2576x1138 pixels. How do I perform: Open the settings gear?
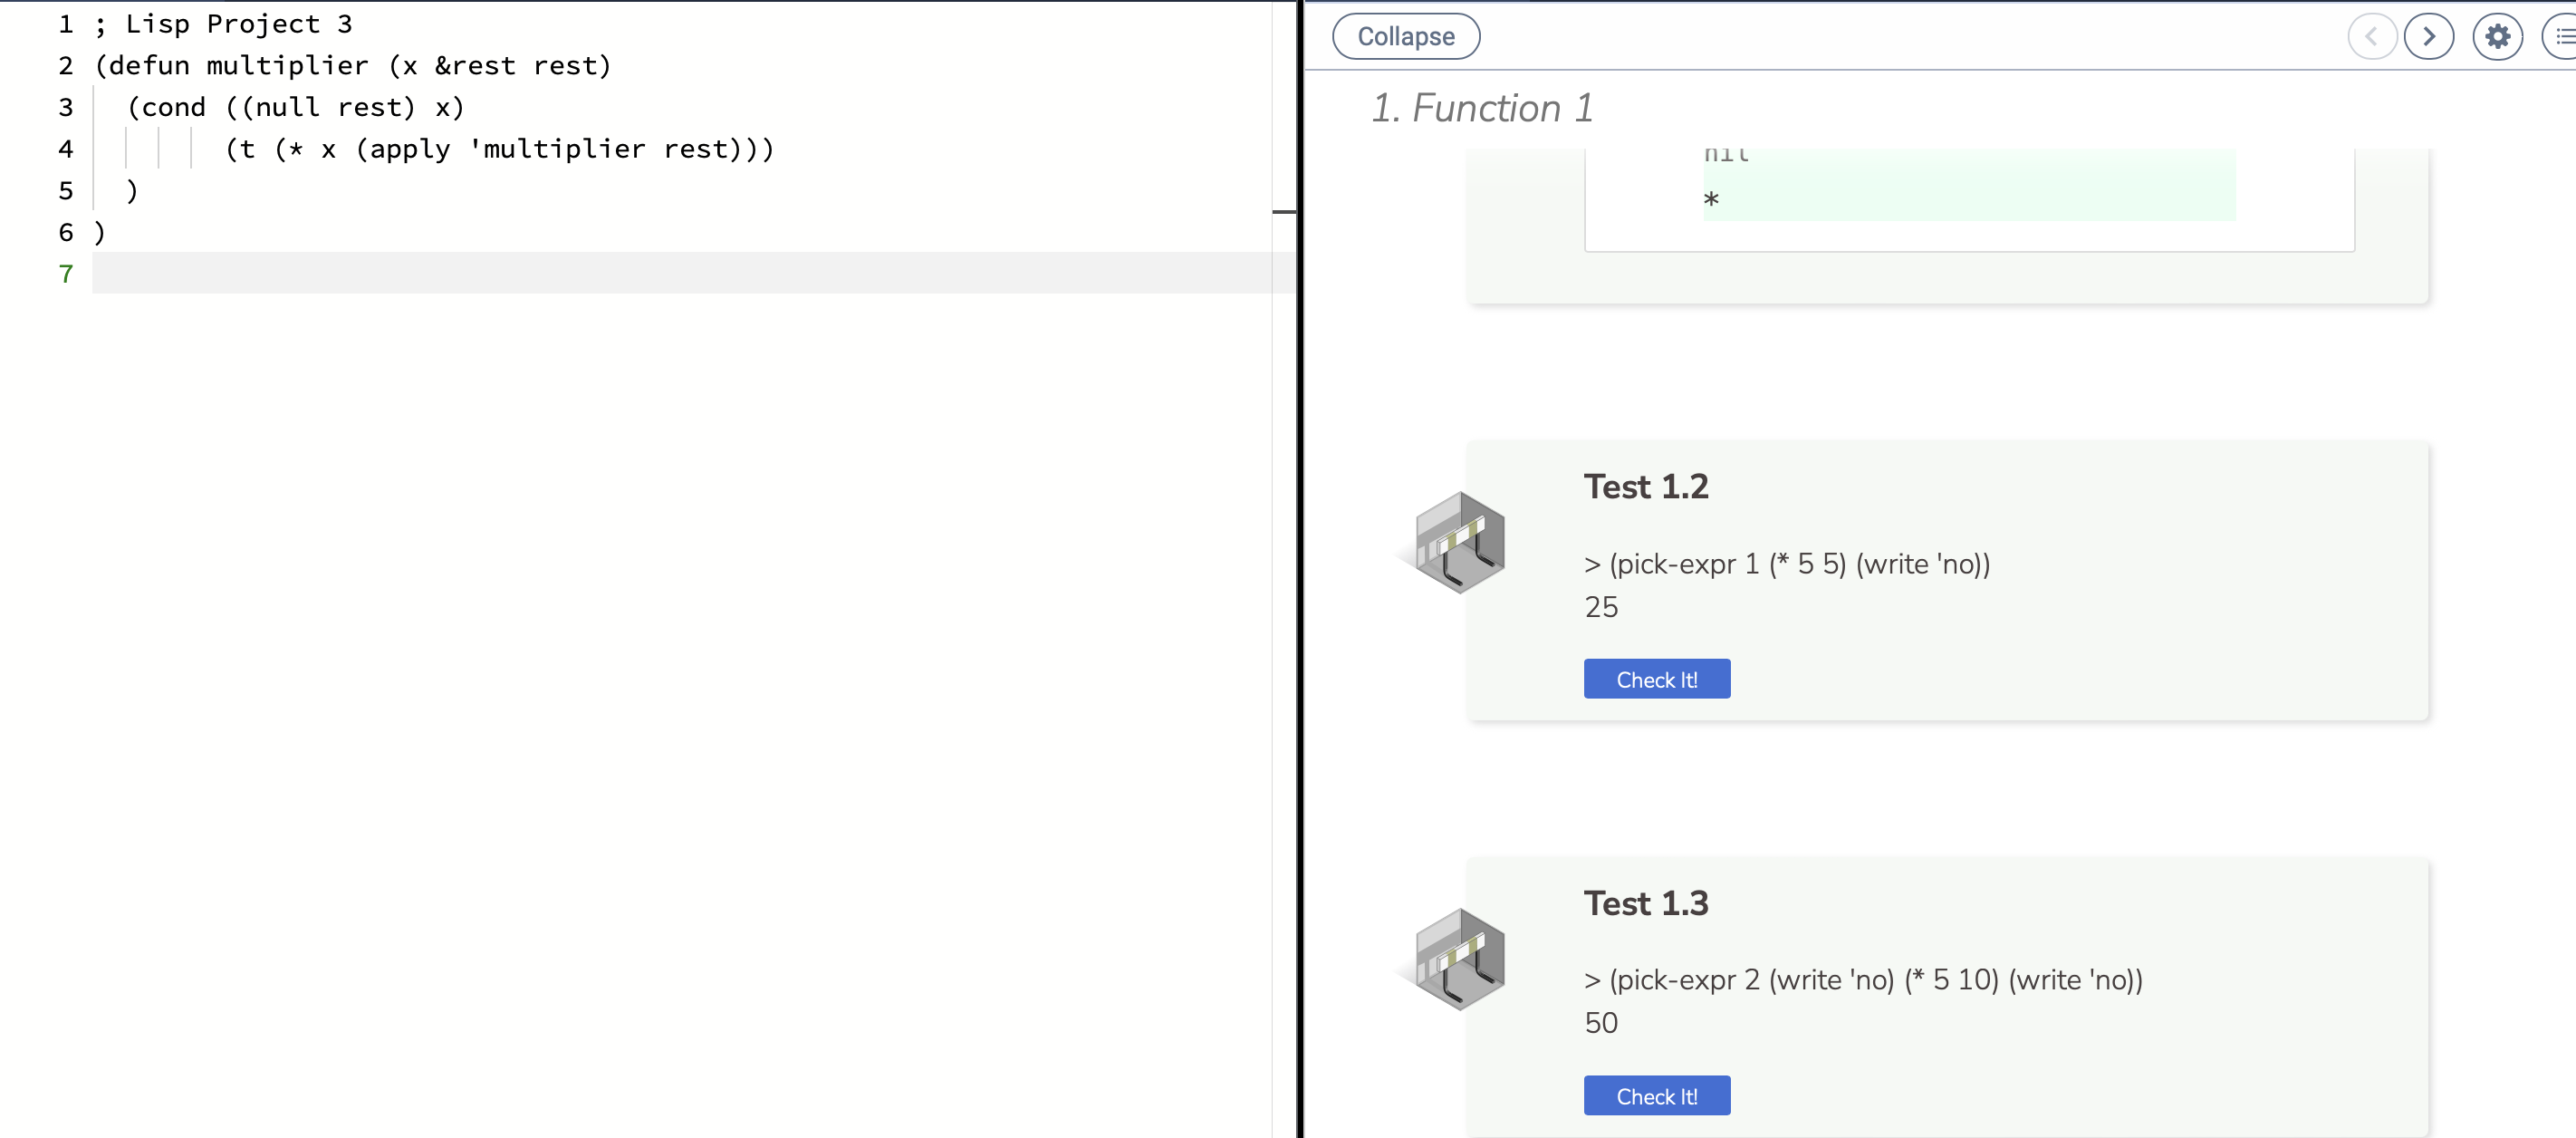[x=2497, y=37]
